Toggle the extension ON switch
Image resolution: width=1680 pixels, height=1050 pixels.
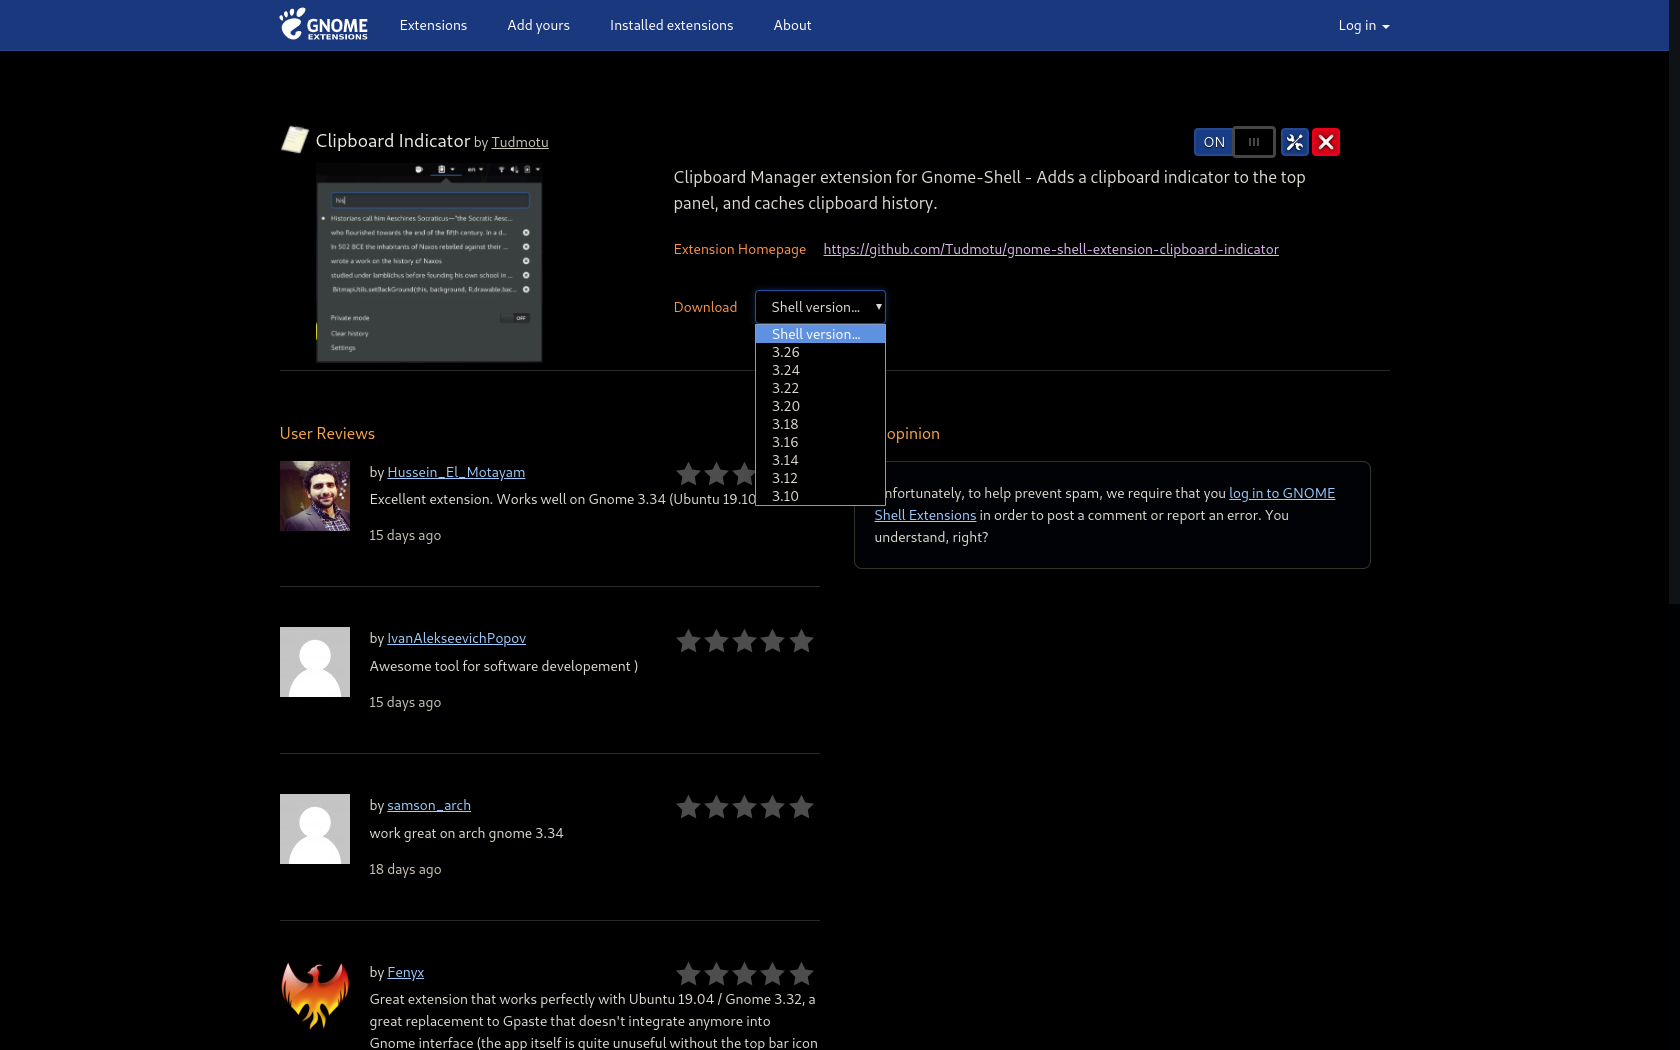(1213, 142)
